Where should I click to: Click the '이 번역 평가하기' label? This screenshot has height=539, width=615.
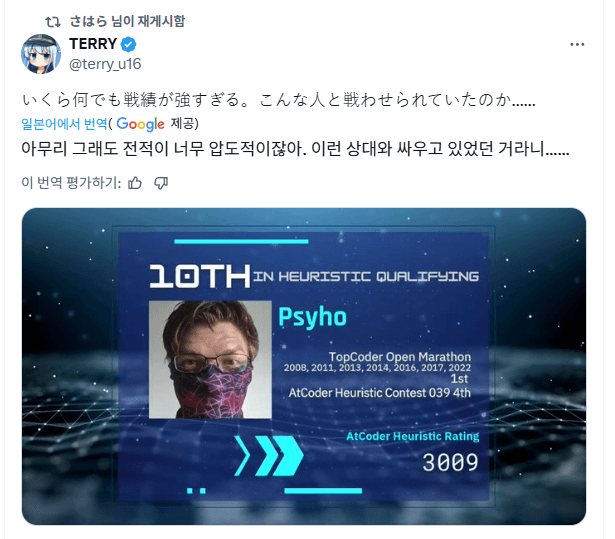click(x=71, y=182)
